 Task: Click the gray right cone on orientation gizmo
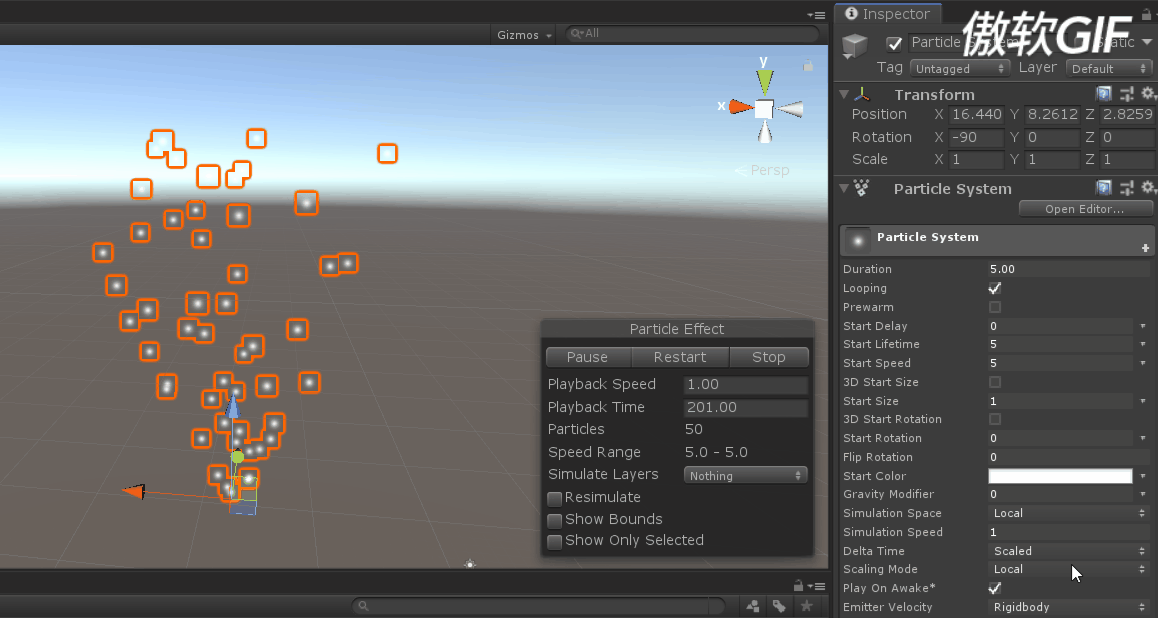tap(789, 109)
